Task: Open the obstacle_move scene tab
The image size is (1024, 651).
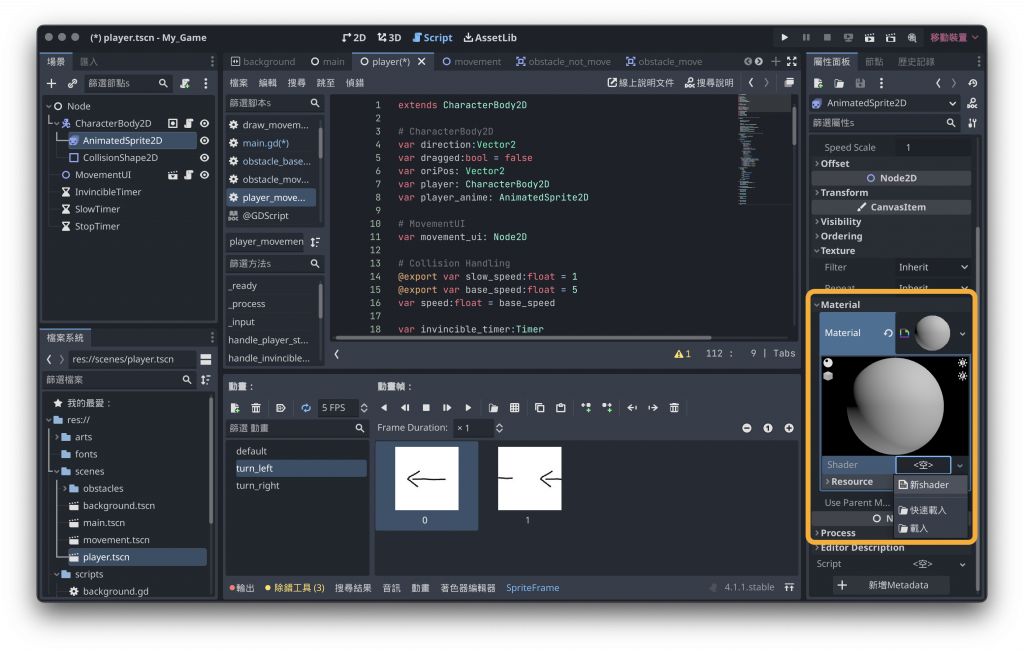Action: click(664, 61)
